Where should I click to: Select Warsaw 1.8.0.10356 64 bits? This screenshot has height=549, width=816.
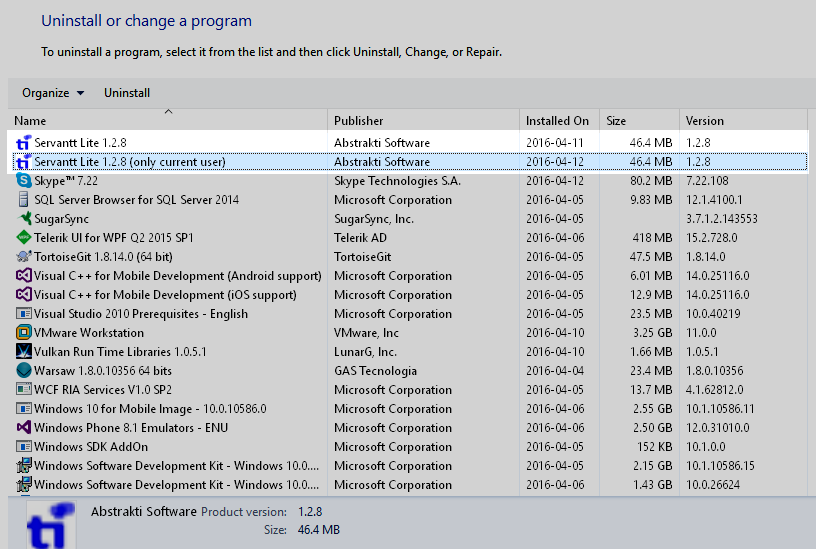[103, 371]
